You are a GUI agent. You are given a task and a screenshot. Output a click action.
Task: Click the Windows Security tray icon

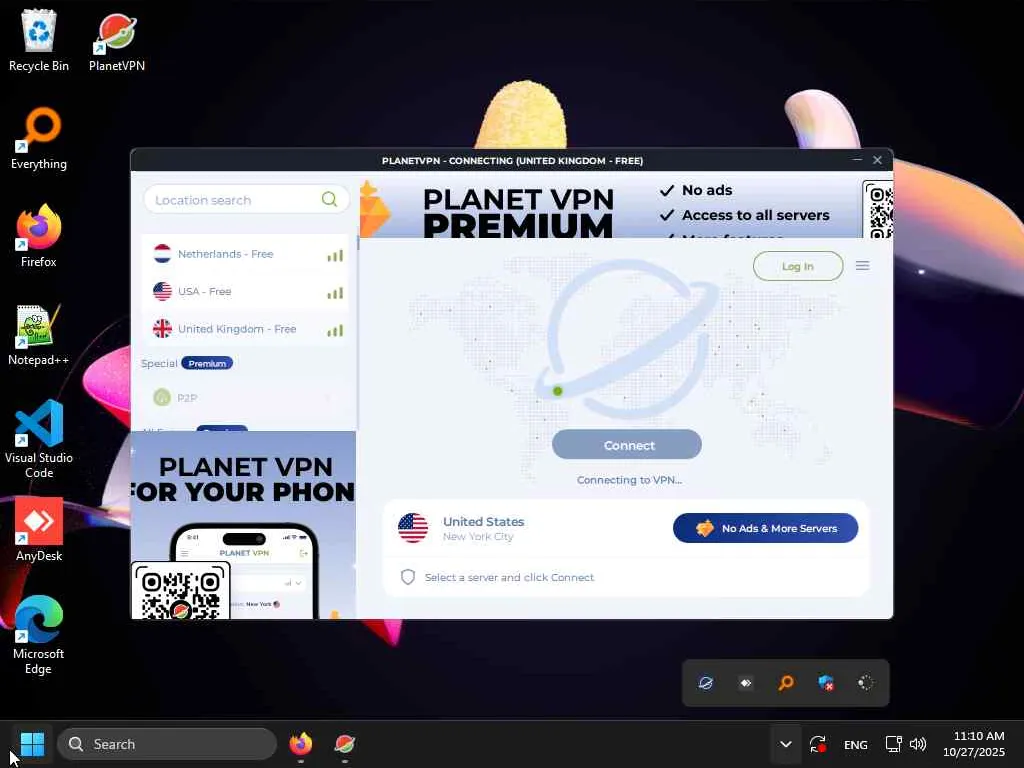(825, 683)
